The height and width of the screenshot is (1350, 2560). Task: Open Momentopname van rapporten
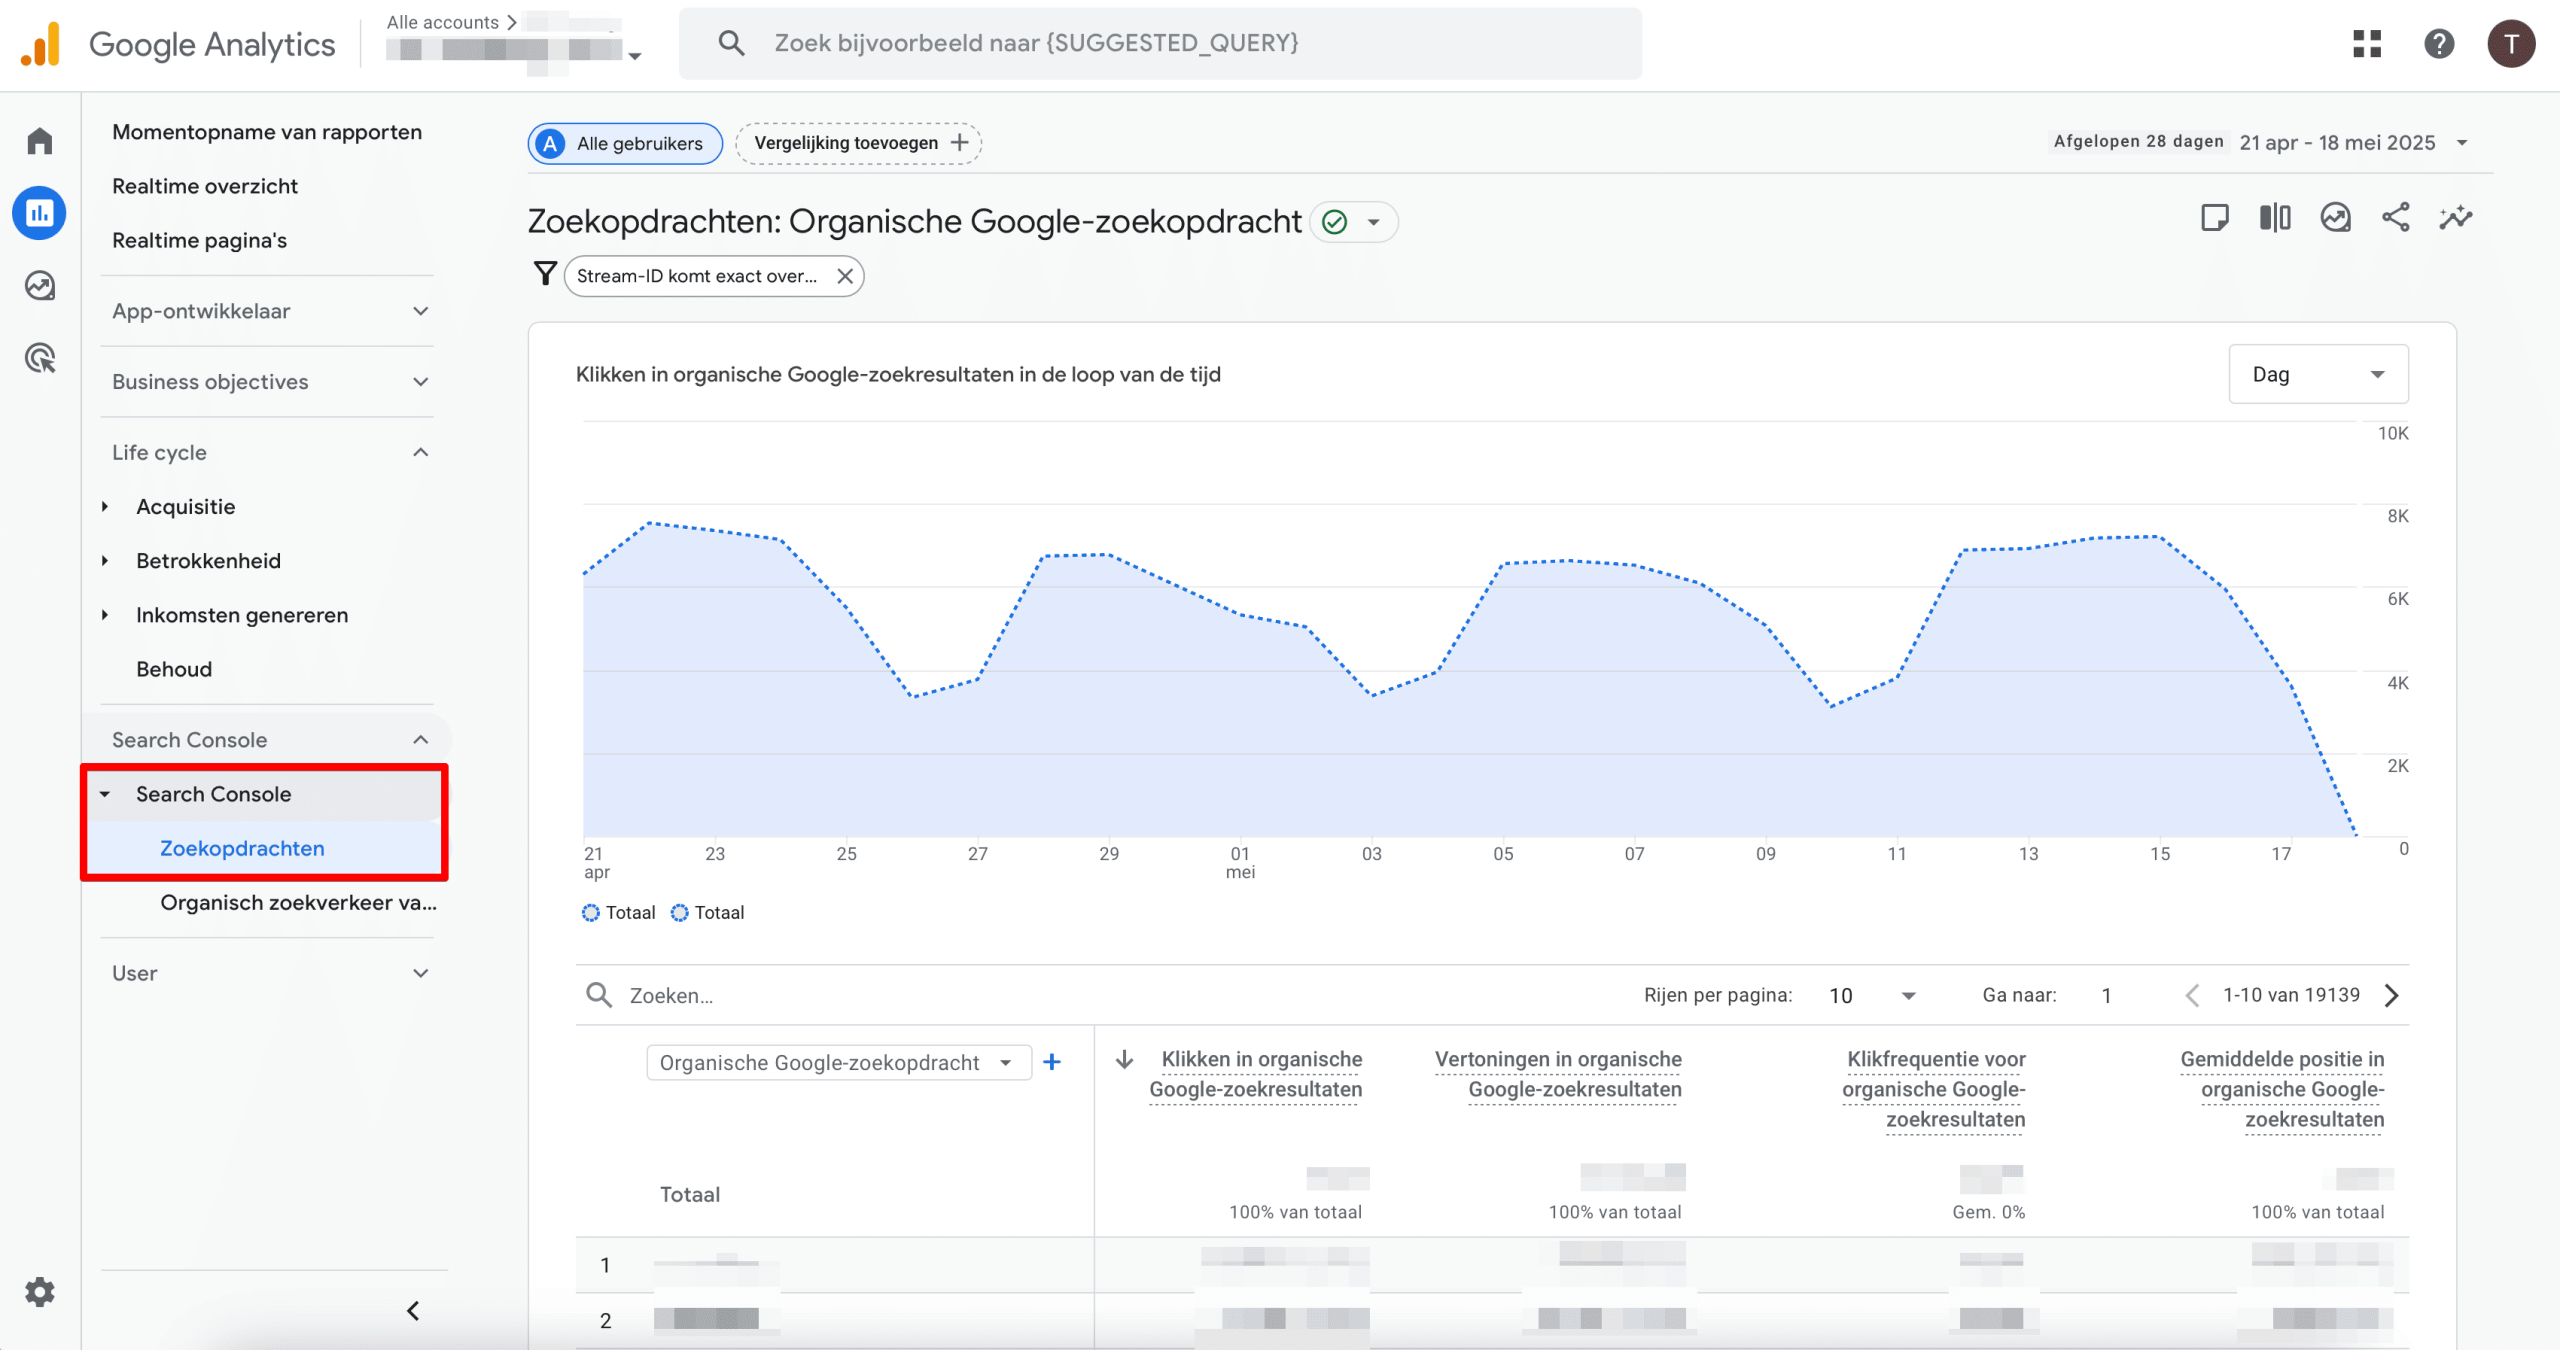(x=267, y=132)
